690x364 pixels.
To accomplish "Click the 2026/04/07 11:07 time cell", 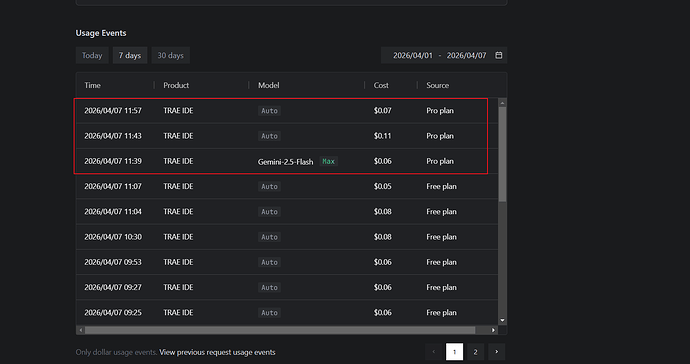I will (113, 186).
